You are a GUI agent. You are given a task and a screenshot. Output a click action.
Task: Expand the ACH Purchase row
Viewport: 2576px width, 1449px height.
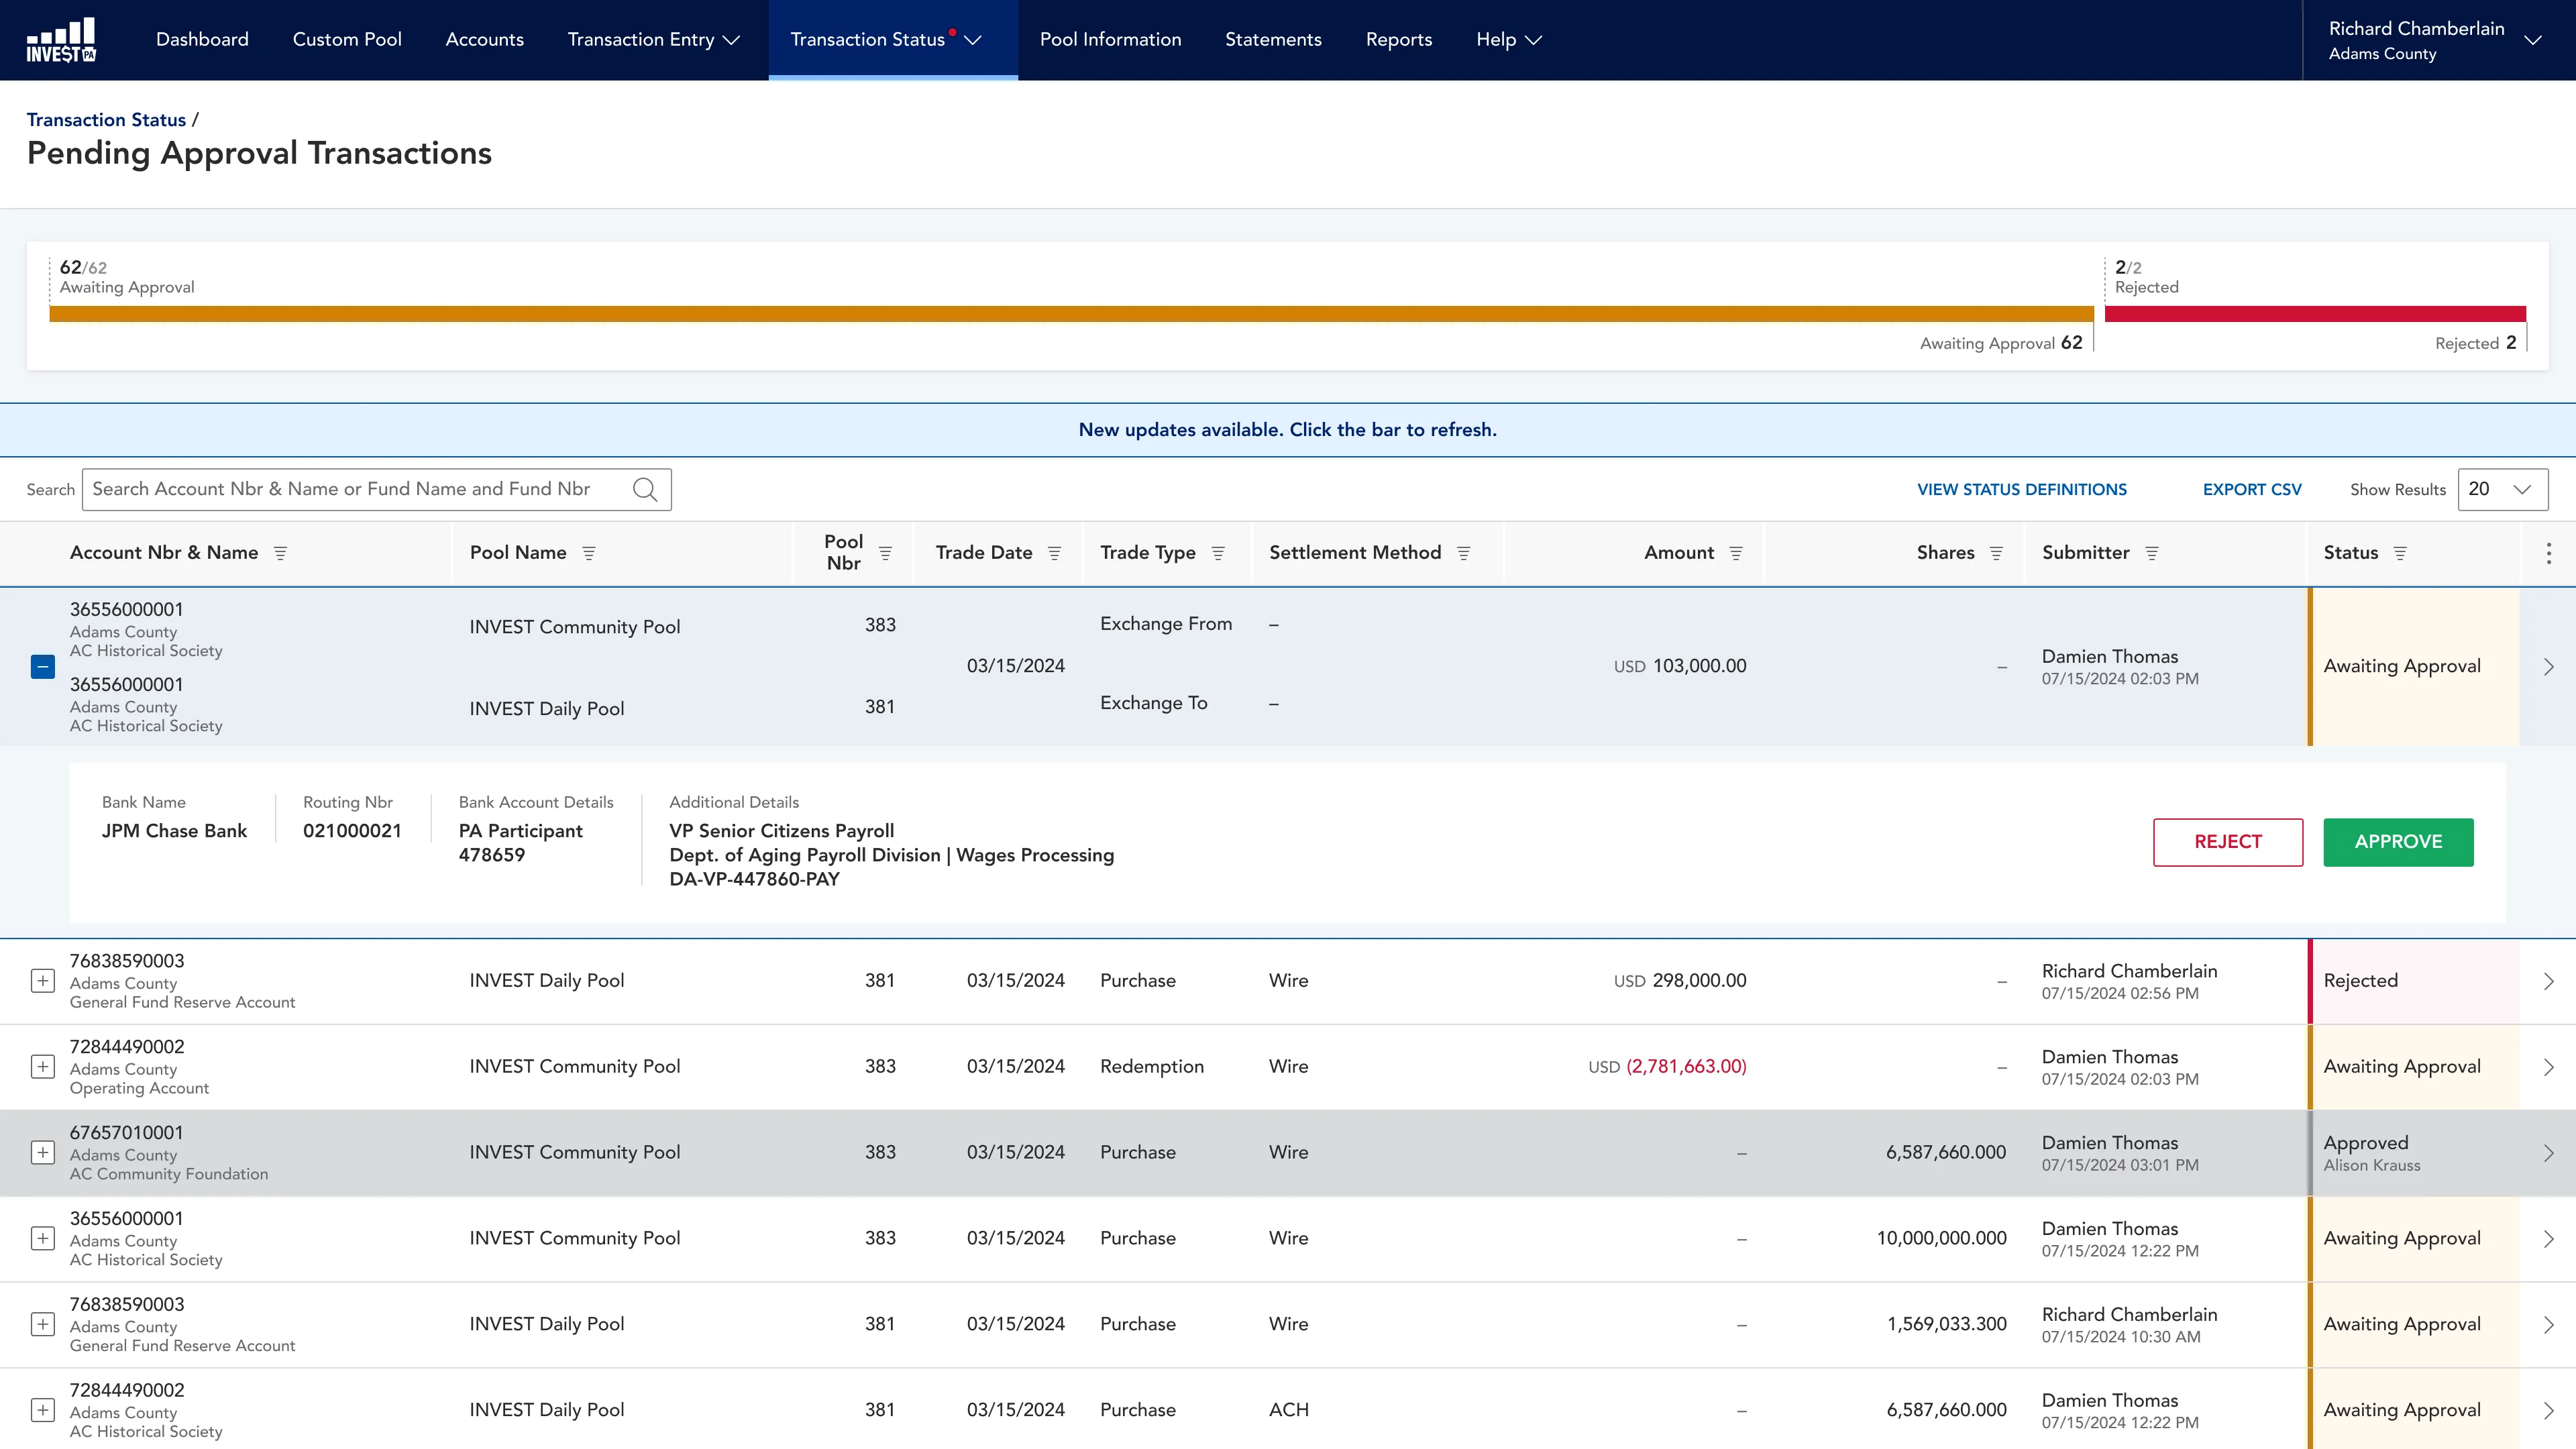pos(42,1411)
